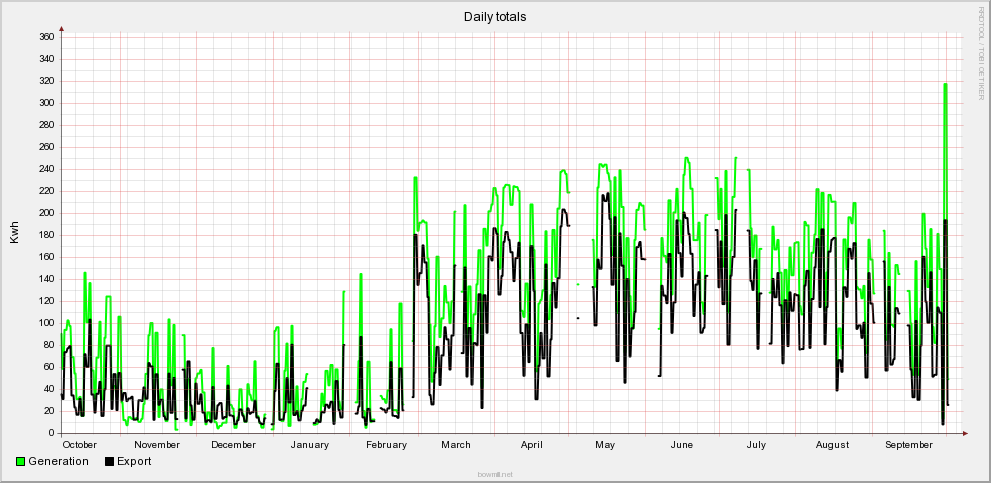Click the Kwh y-axis label
The image size is (991, 483).
[x=14, y=233]
